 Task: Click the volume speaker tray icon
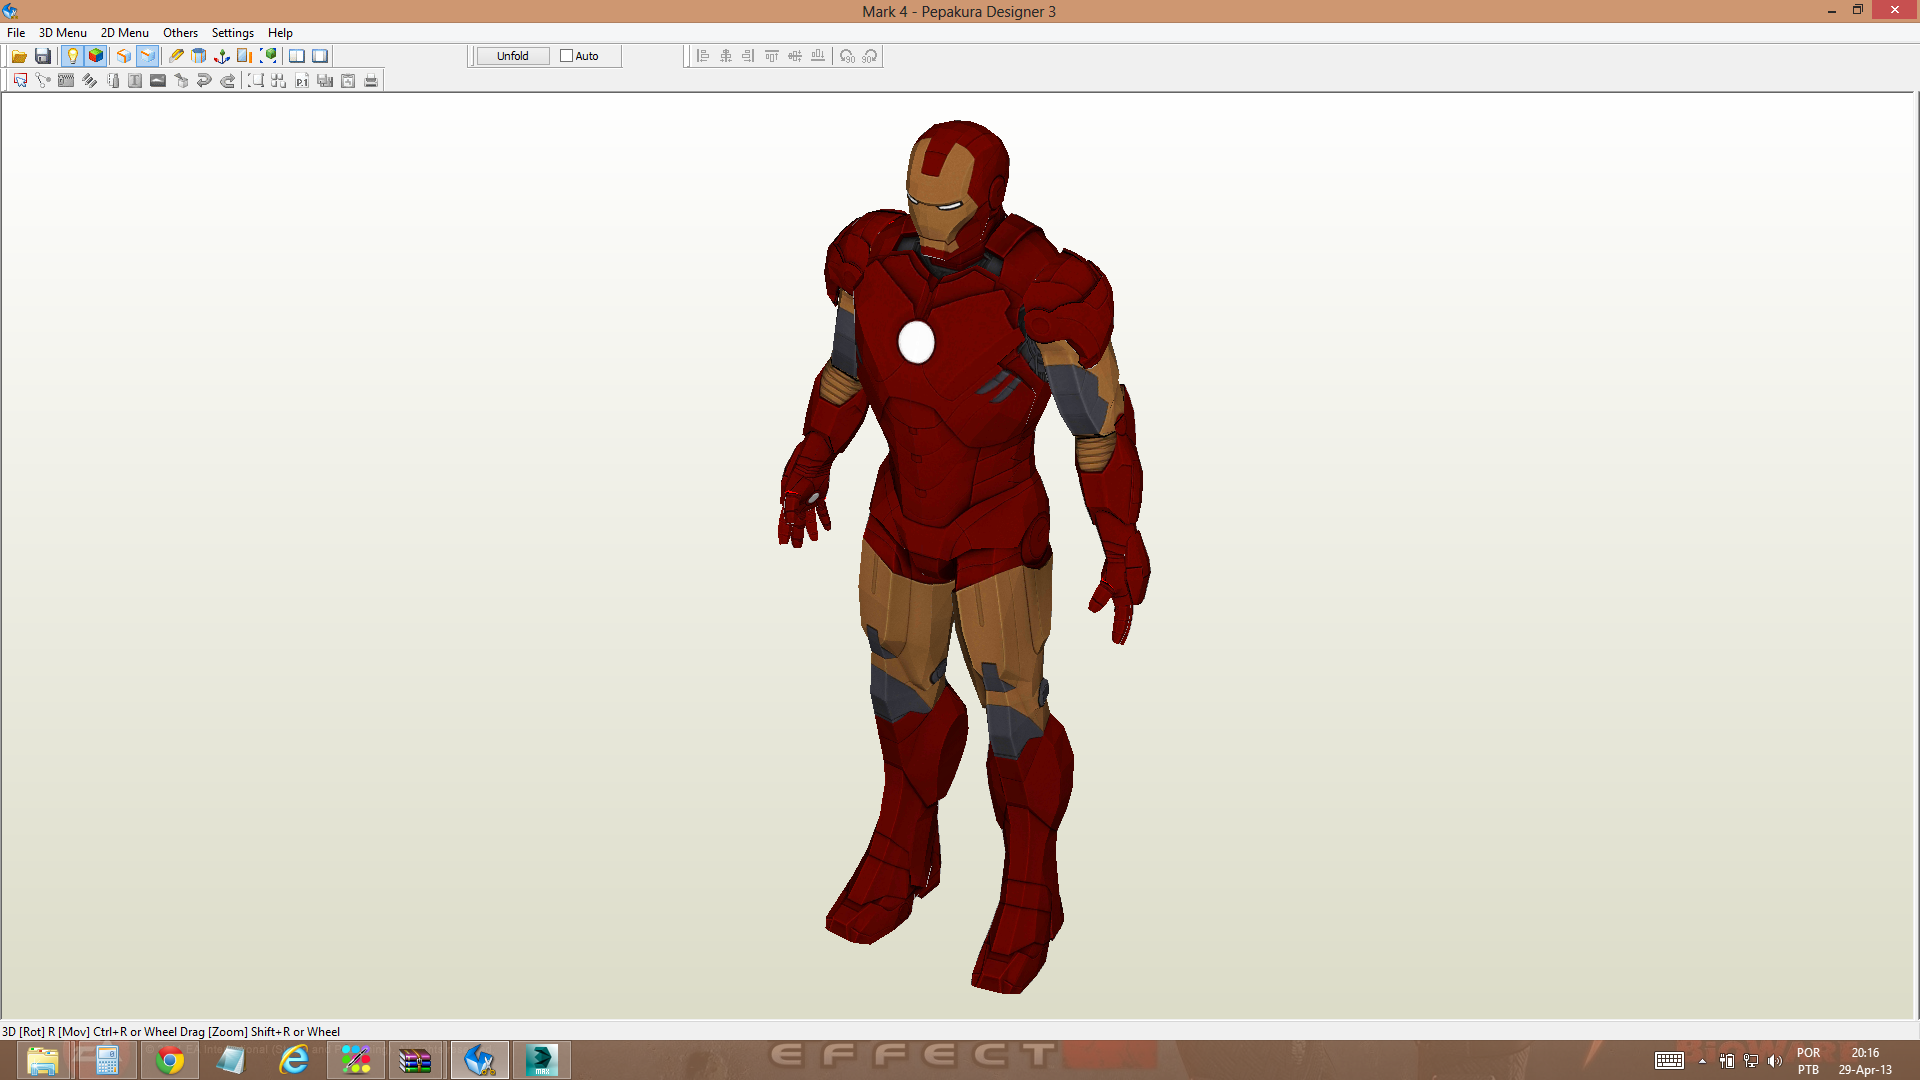[1775, 1061]
